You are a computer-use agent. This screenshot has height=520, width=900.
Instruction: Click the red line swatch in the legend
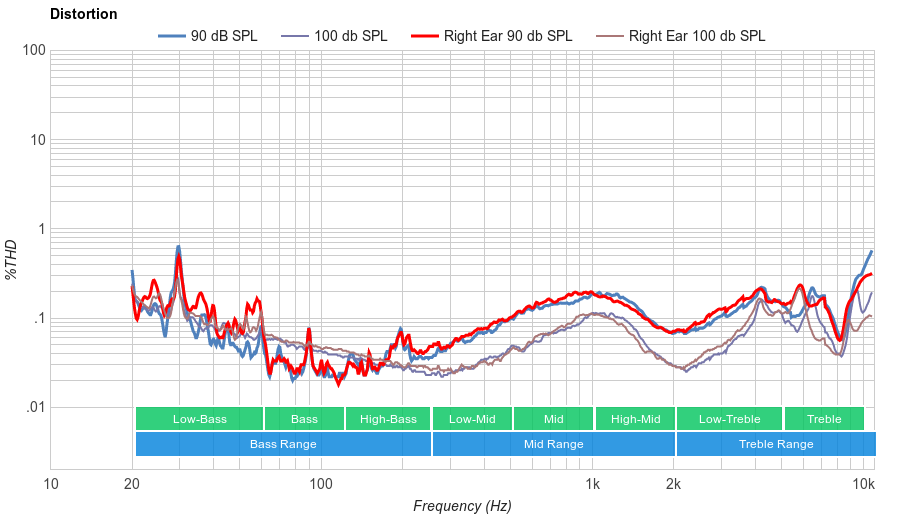tap(424, 36)
